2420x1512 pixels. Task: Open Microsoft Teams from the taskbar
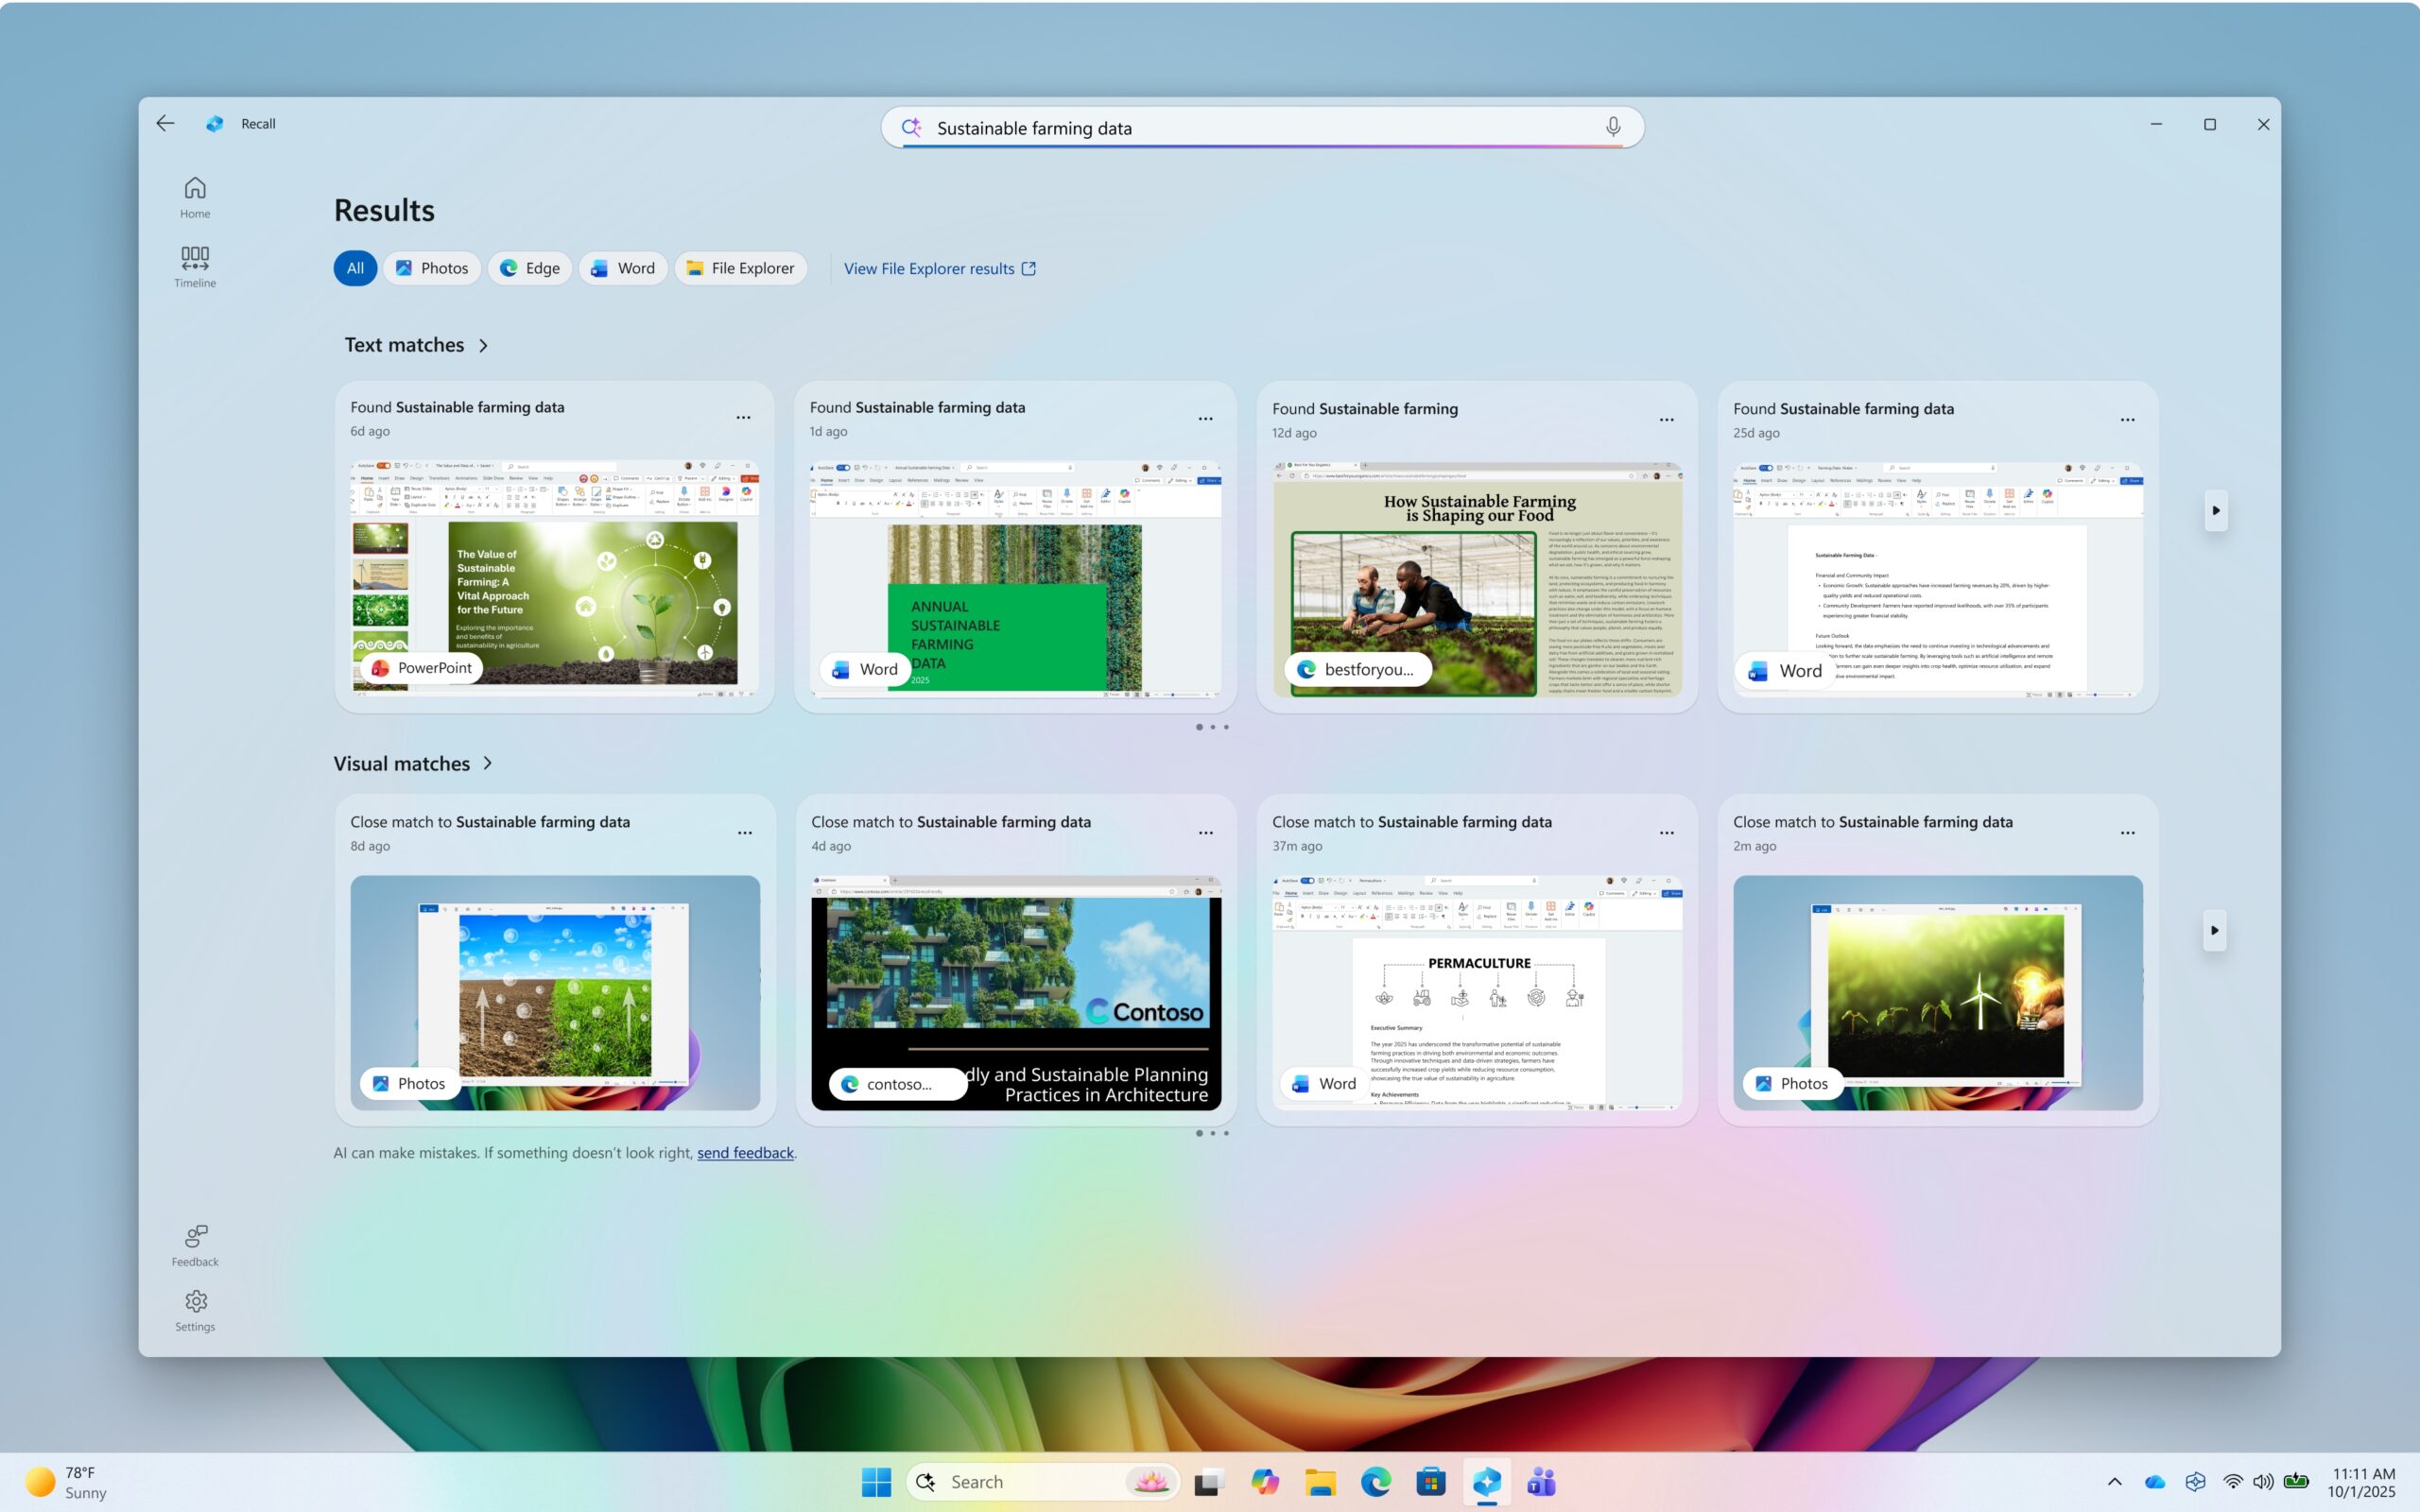tap(1541, 1481)
